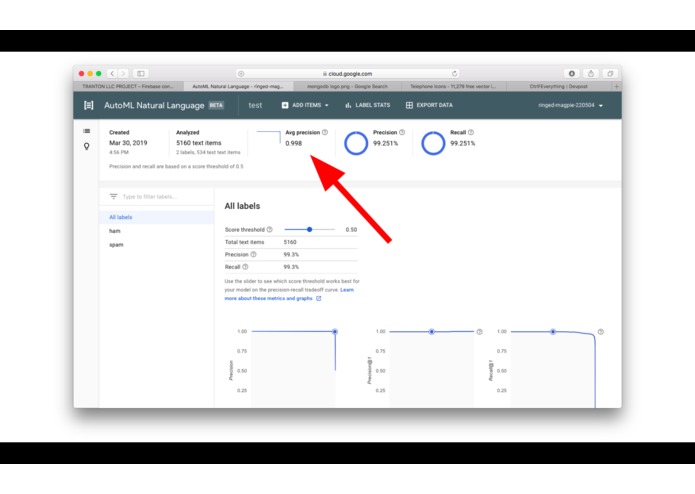This screenshot has height=494, width=695.
Task: Select the ham label
Action: 156,231
